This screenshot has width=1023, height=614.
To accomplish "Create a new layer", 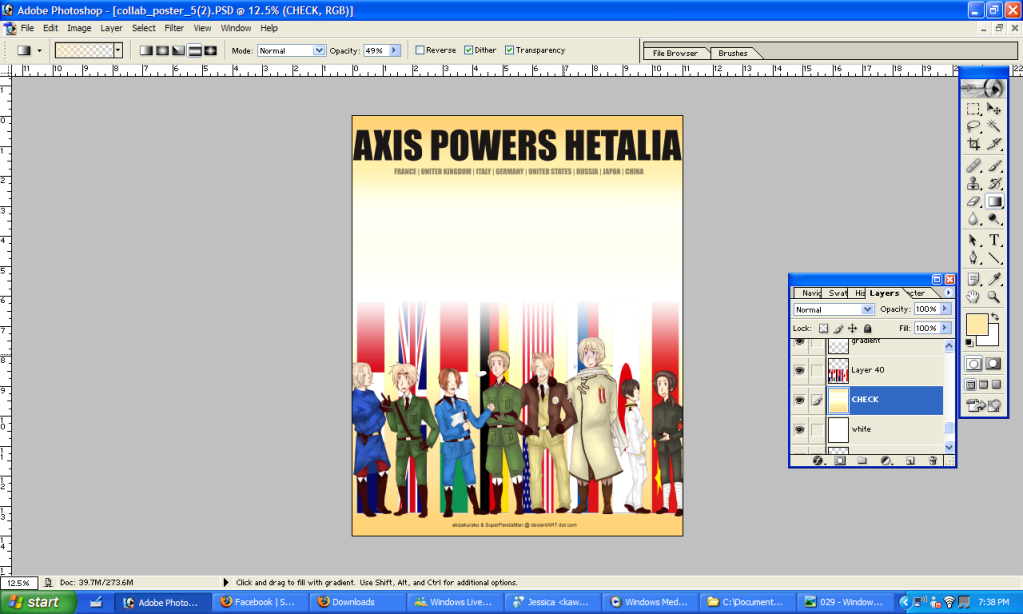I will (910, 461).
